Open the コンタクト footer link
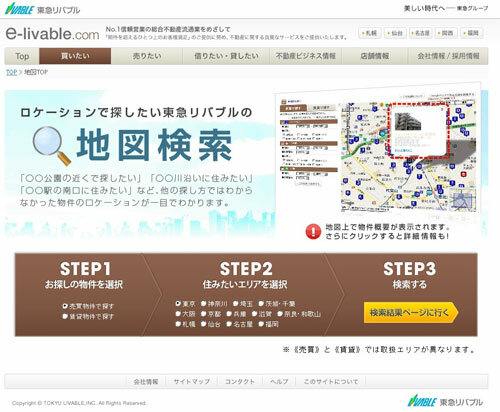This screenshot has height=412, width=500. tap(240, 381)
